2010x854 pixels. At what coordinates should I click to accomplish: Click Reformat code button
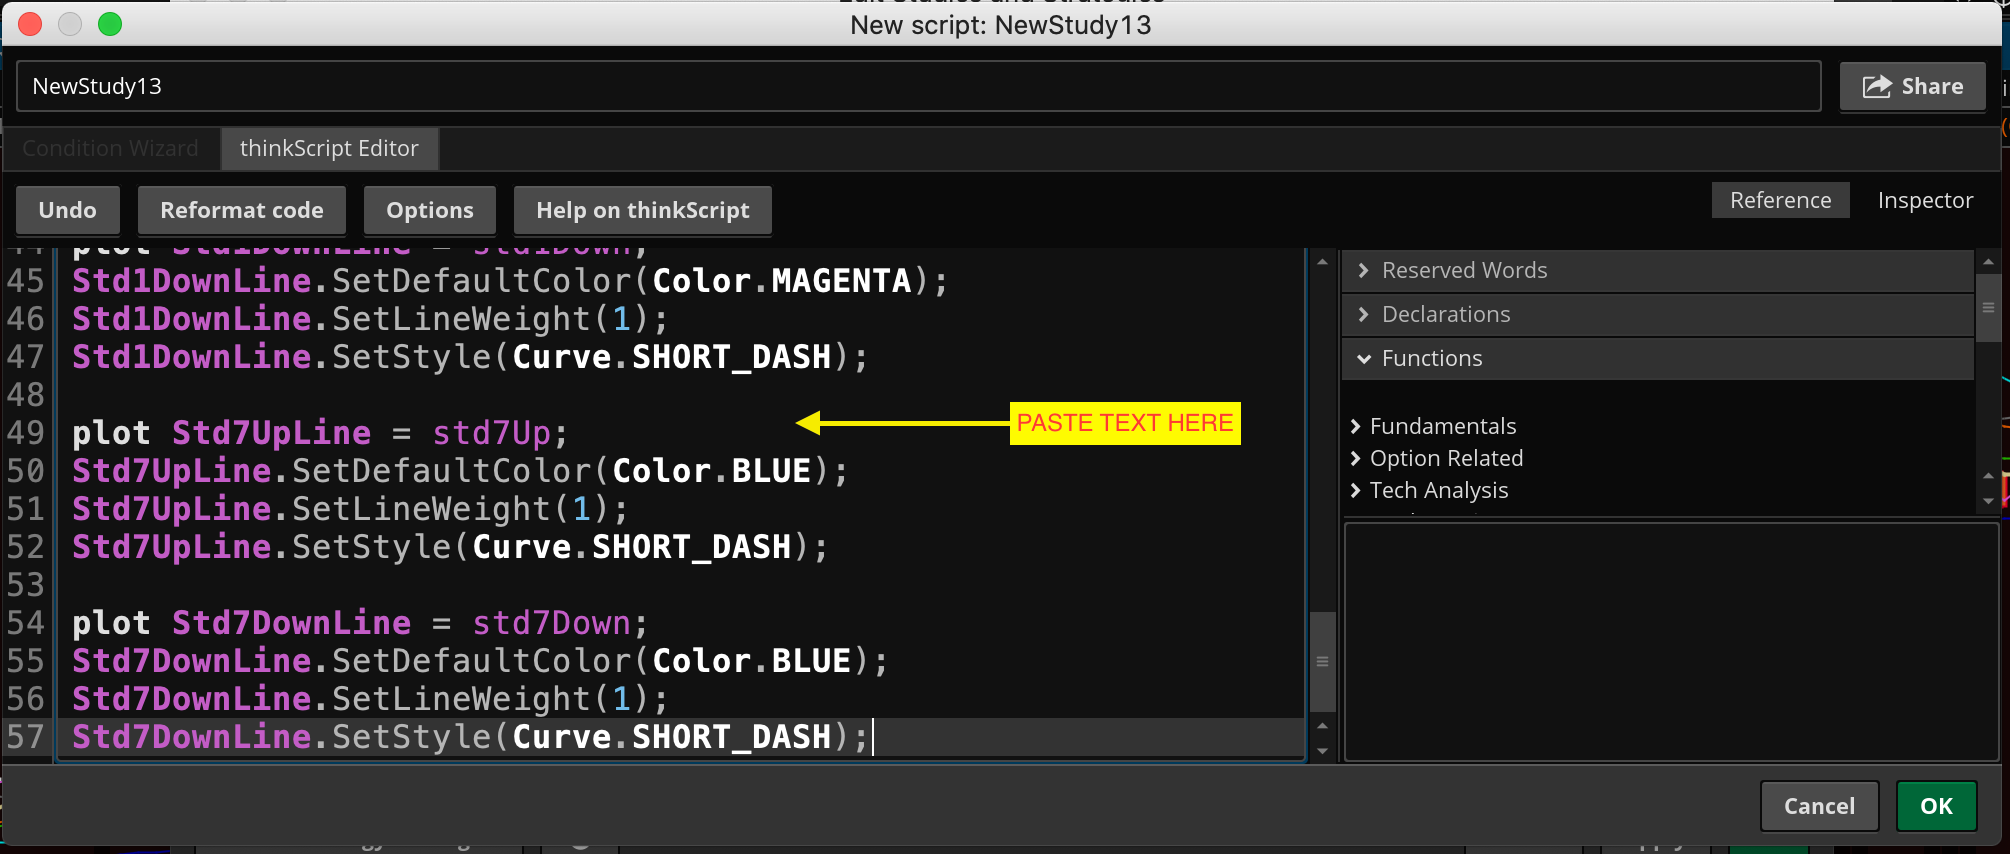(242, 210)
